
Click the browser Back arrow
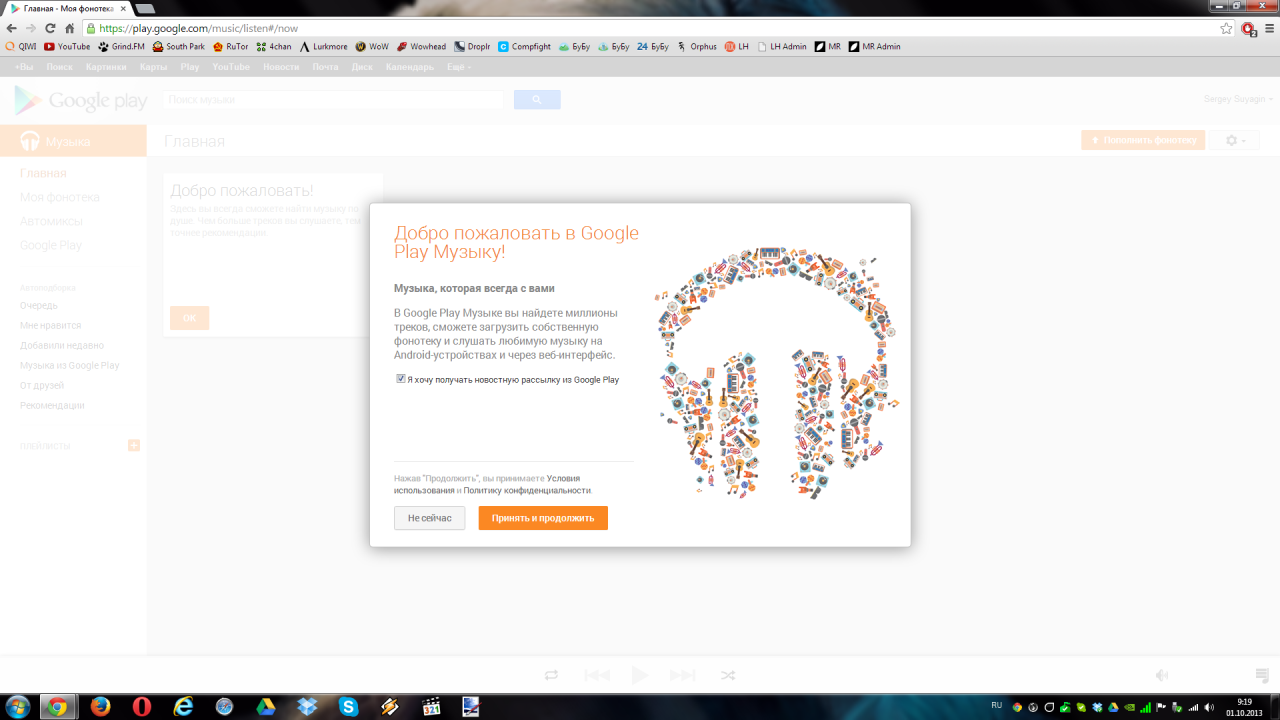click(11, 29)
